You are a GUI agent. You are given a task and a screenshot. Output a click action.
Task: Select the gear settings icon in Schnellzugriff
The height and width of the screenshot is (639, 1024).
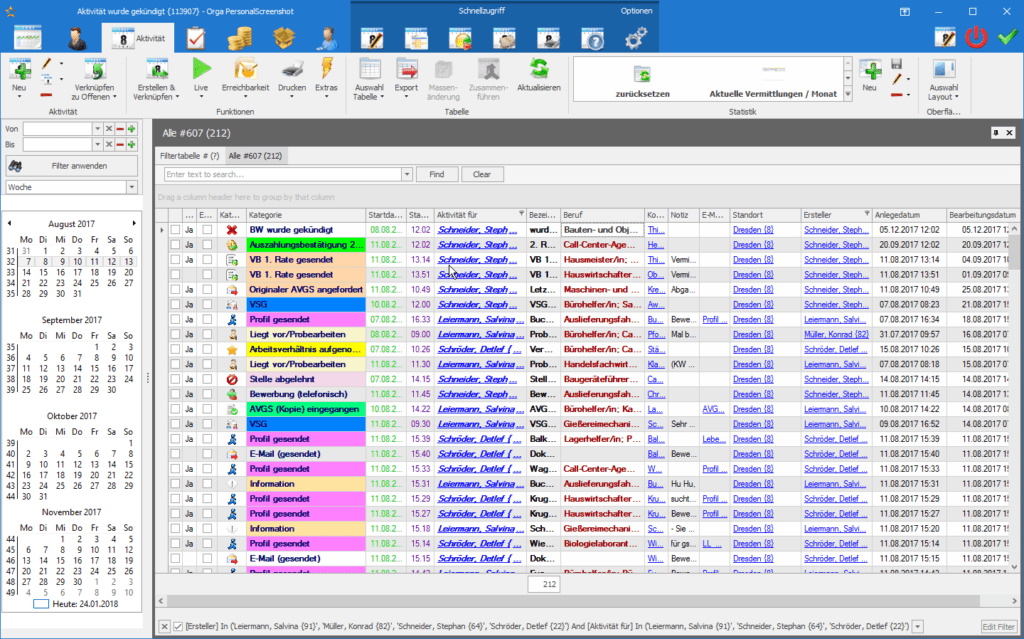(x=636, y=39)
